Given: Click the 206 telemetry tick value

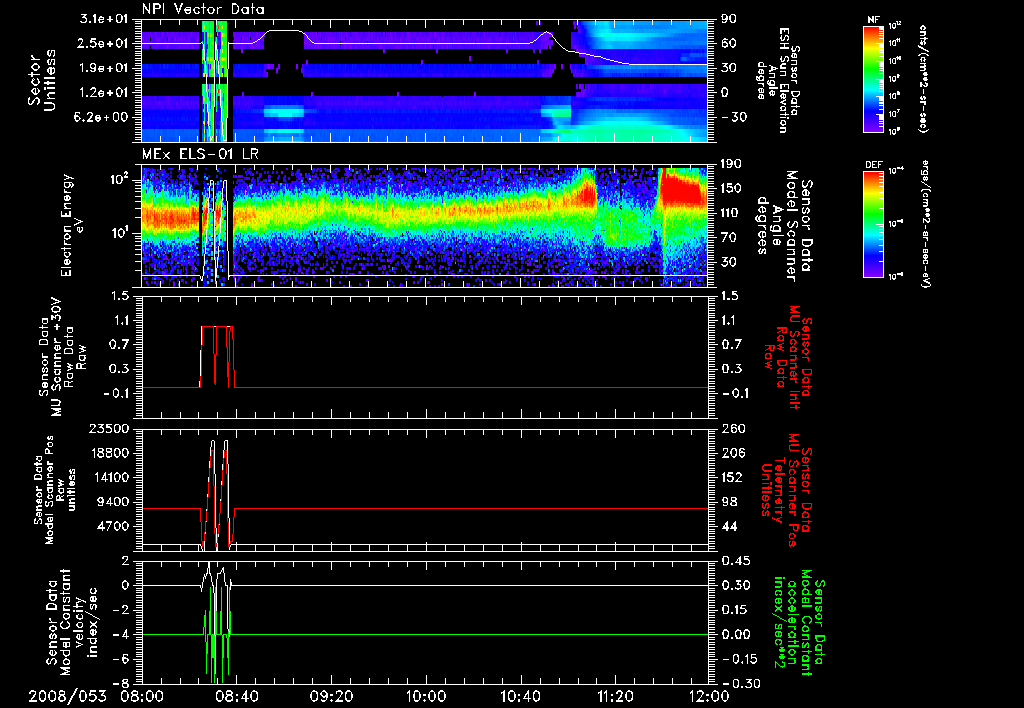Looking at the screenshot, I should click(x=731, y=453).
